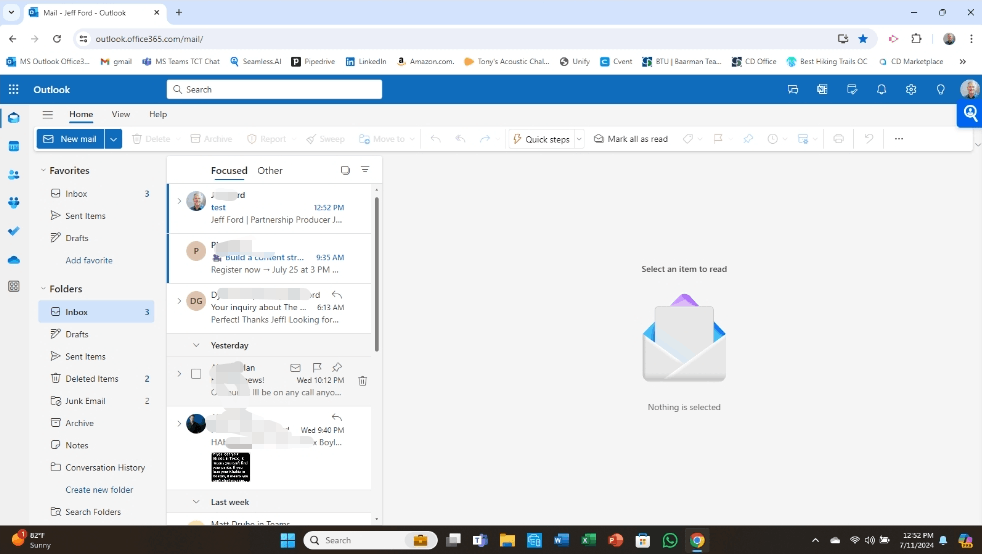Switch to the Other inbox tab
The image size is (982, 554).
[270, 170]
